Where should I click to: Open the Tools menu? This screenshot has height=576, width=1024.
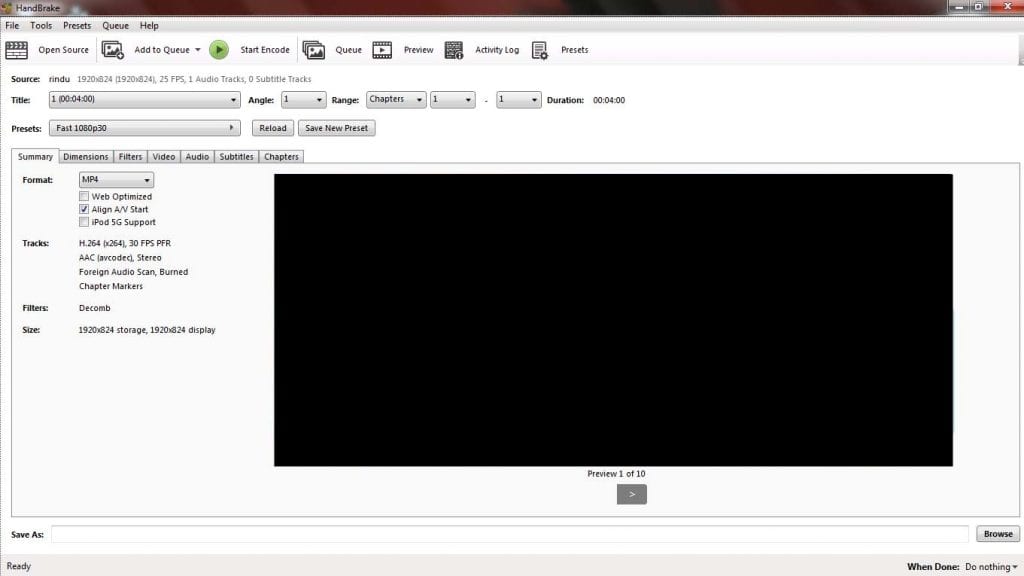(40, 25)
